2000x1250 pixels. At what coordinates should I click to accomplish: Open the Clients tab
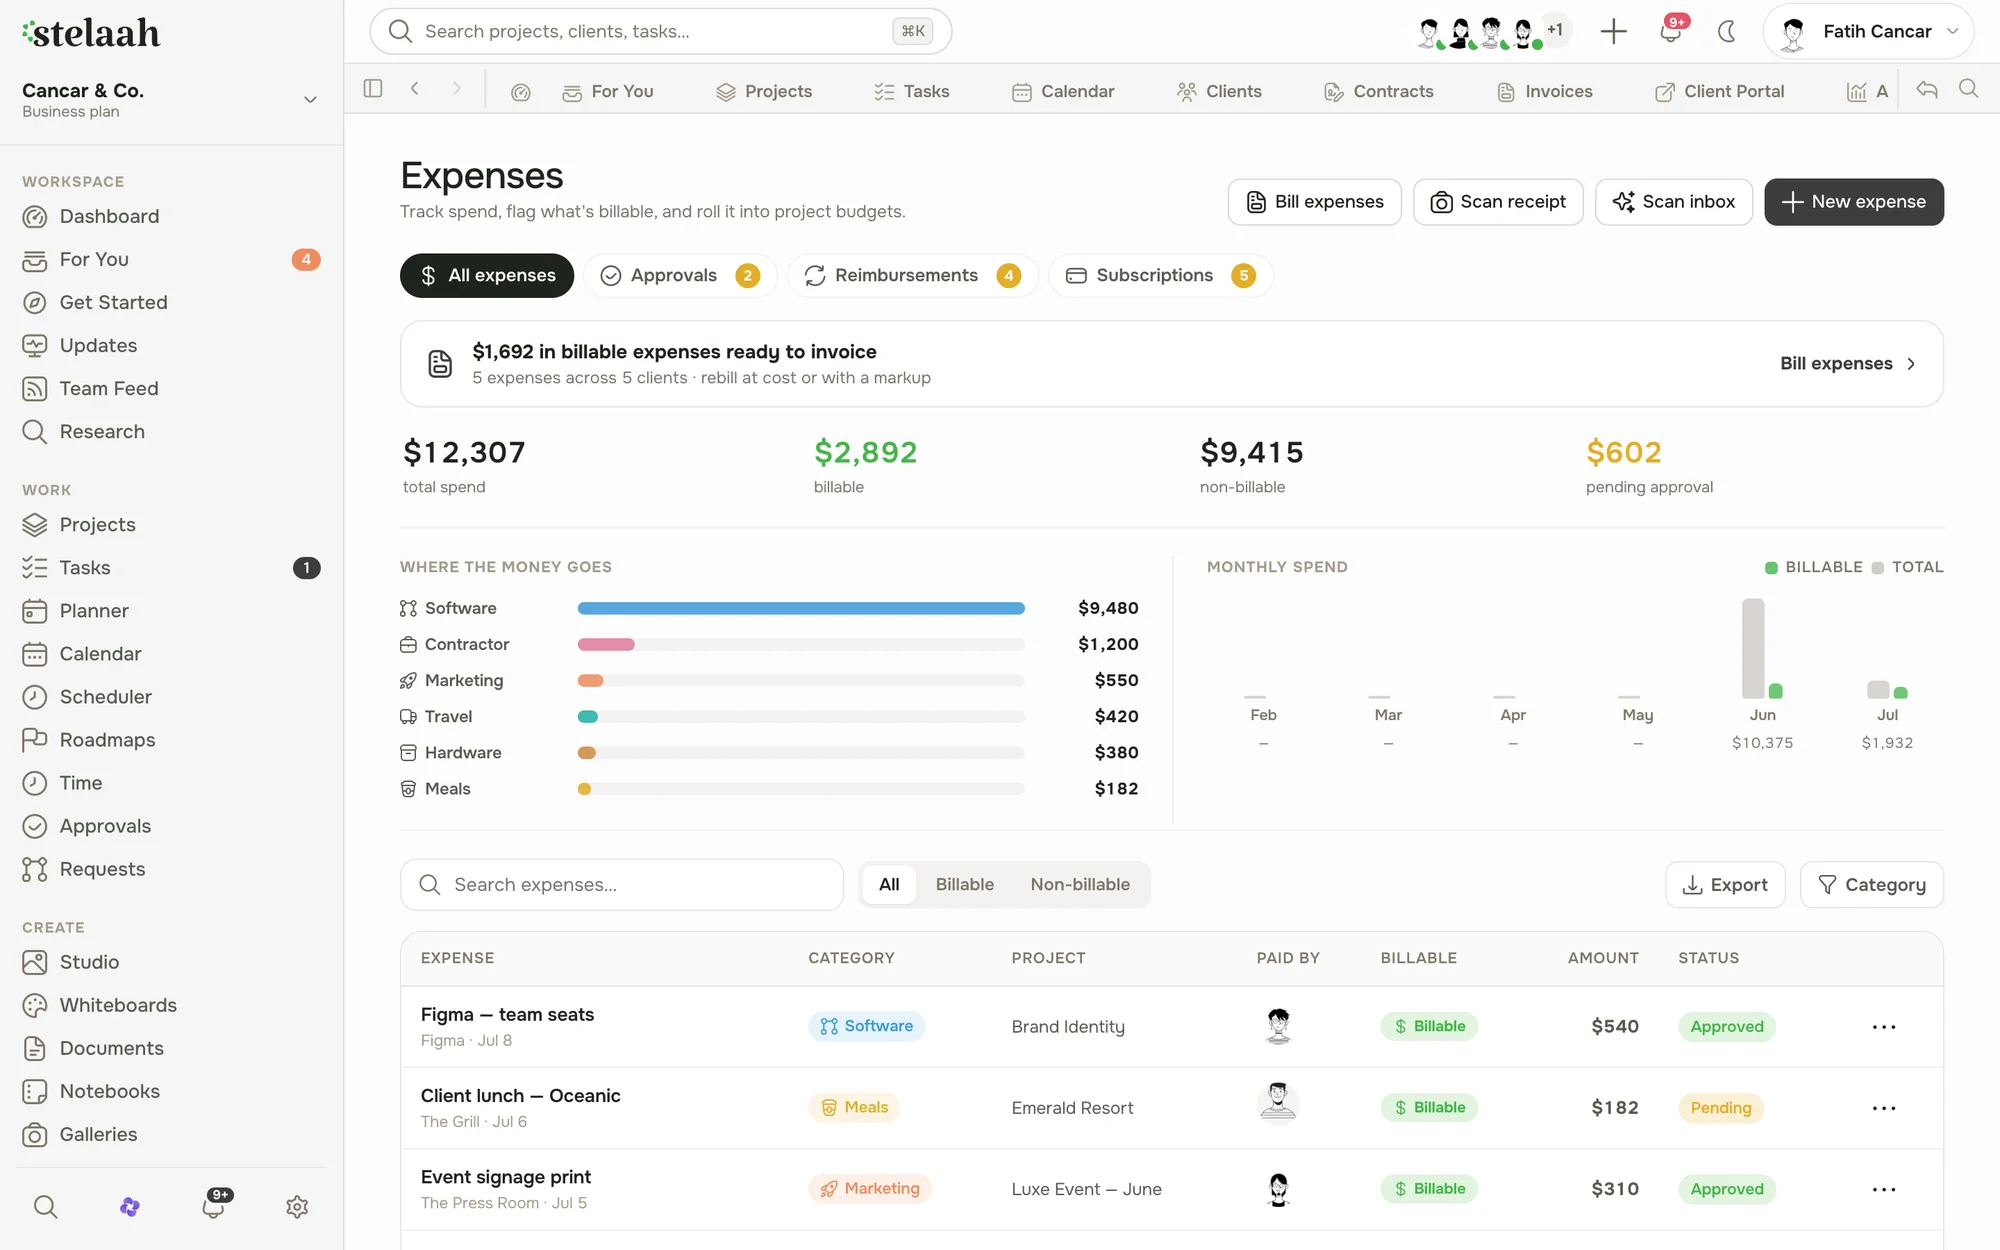(x=1219, y=92)
